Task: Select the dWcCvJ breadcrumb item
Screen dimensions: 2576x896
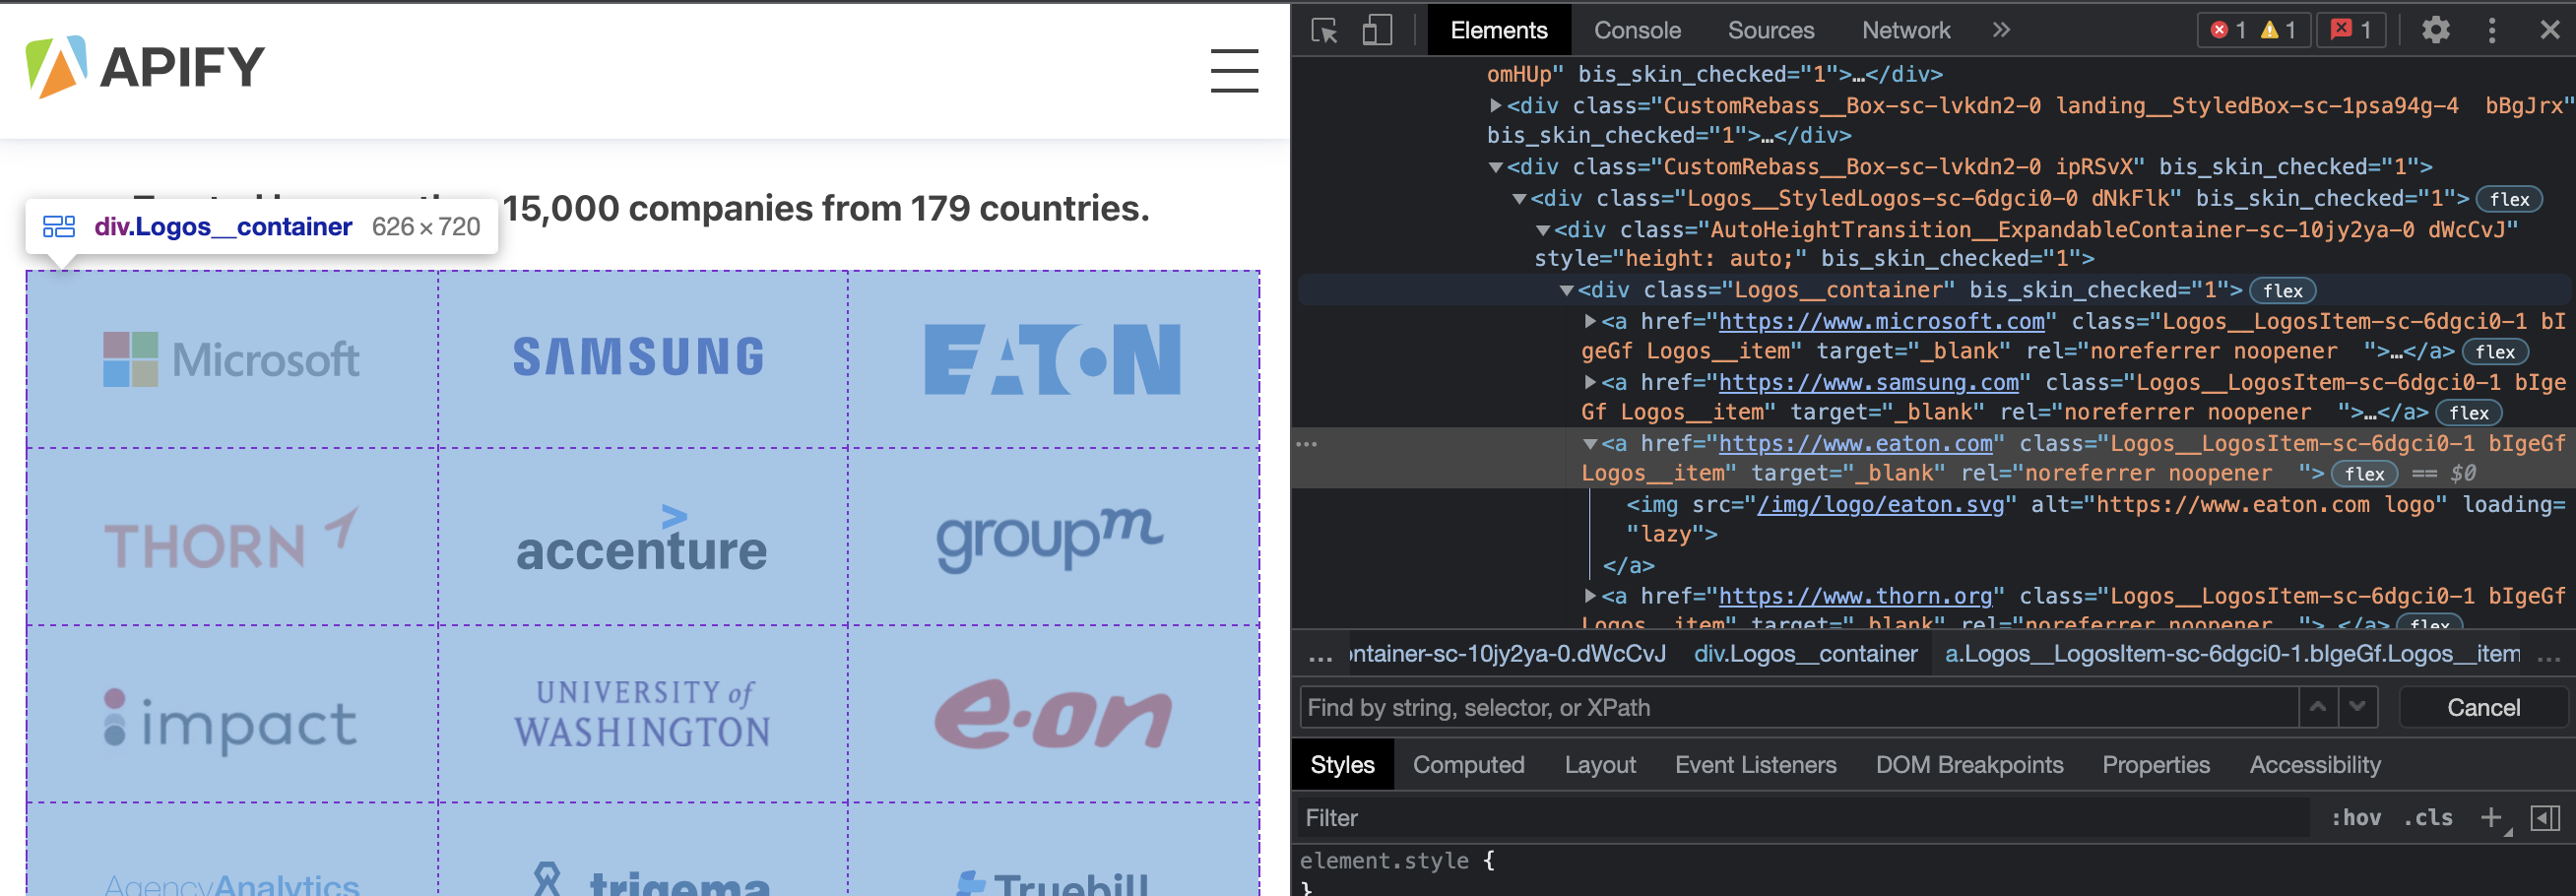Action: pos(1507,654)
